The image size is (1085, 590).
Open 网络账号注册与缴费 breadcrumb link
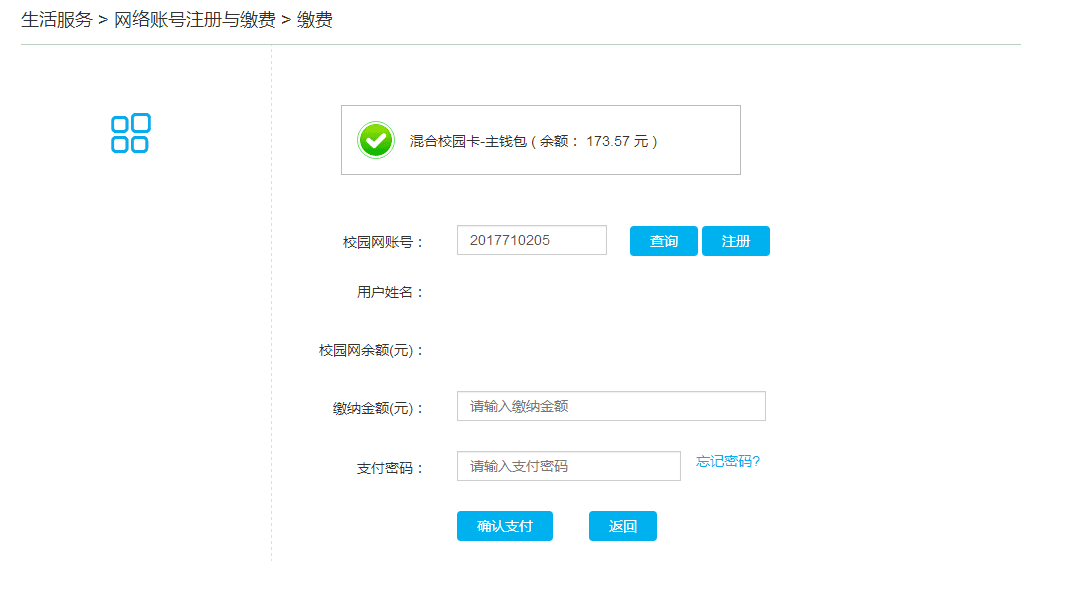(x=195, y=20)
